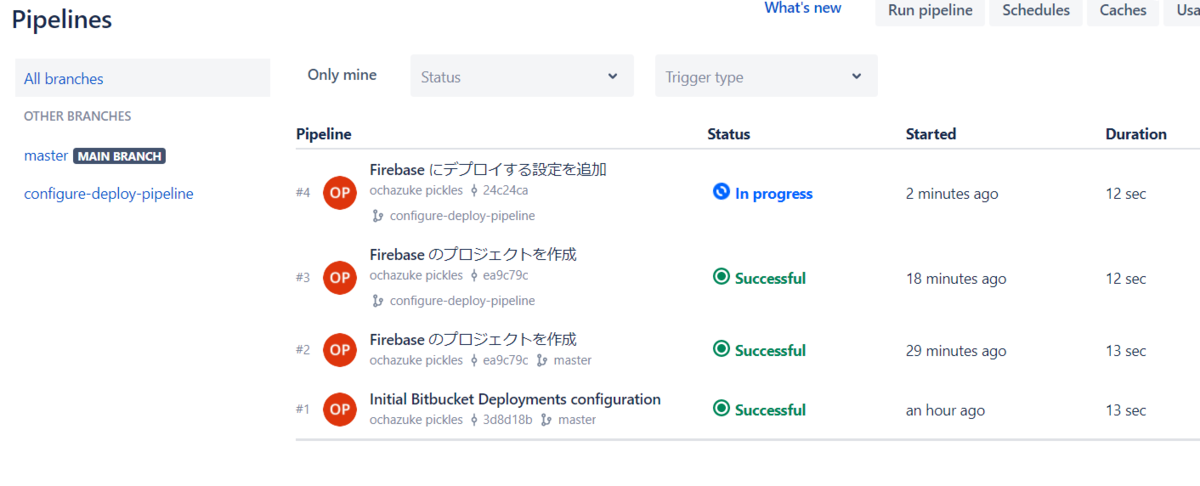Click the In progress status icon
Viewport: 1200px width, 486px height.
721,192
